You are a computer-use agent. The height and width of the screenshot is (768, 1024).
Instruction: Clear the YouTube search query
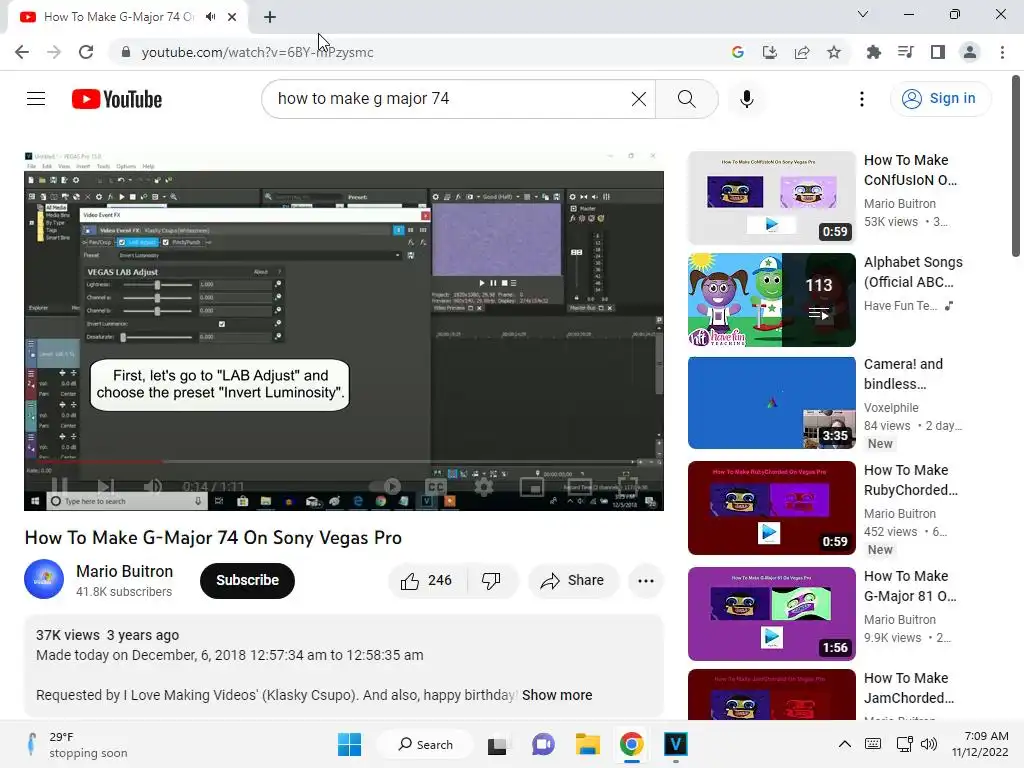pyautogui.click(x=639, y=99)
